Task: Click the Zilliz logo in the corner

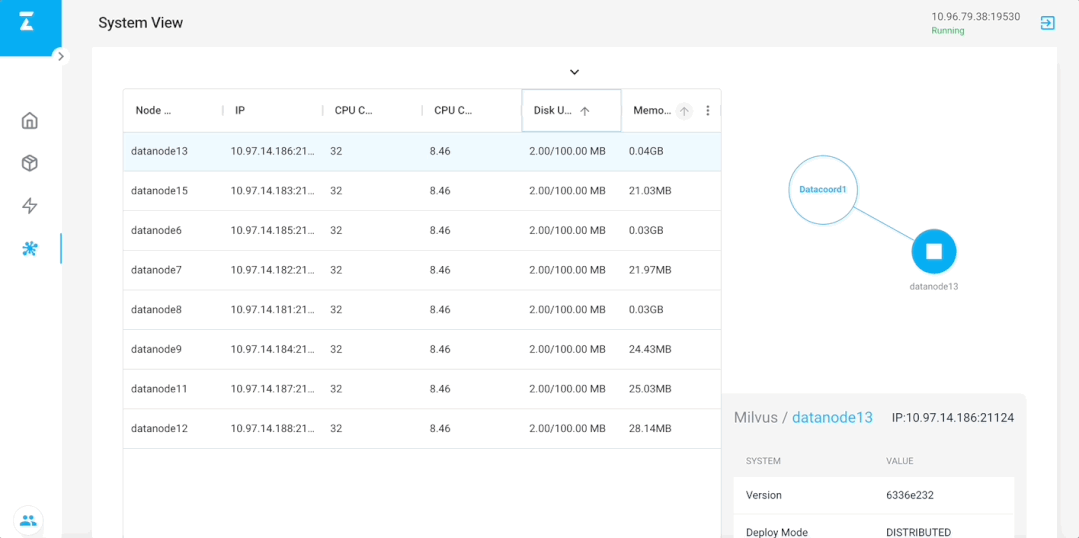Action: click(28, 23)
